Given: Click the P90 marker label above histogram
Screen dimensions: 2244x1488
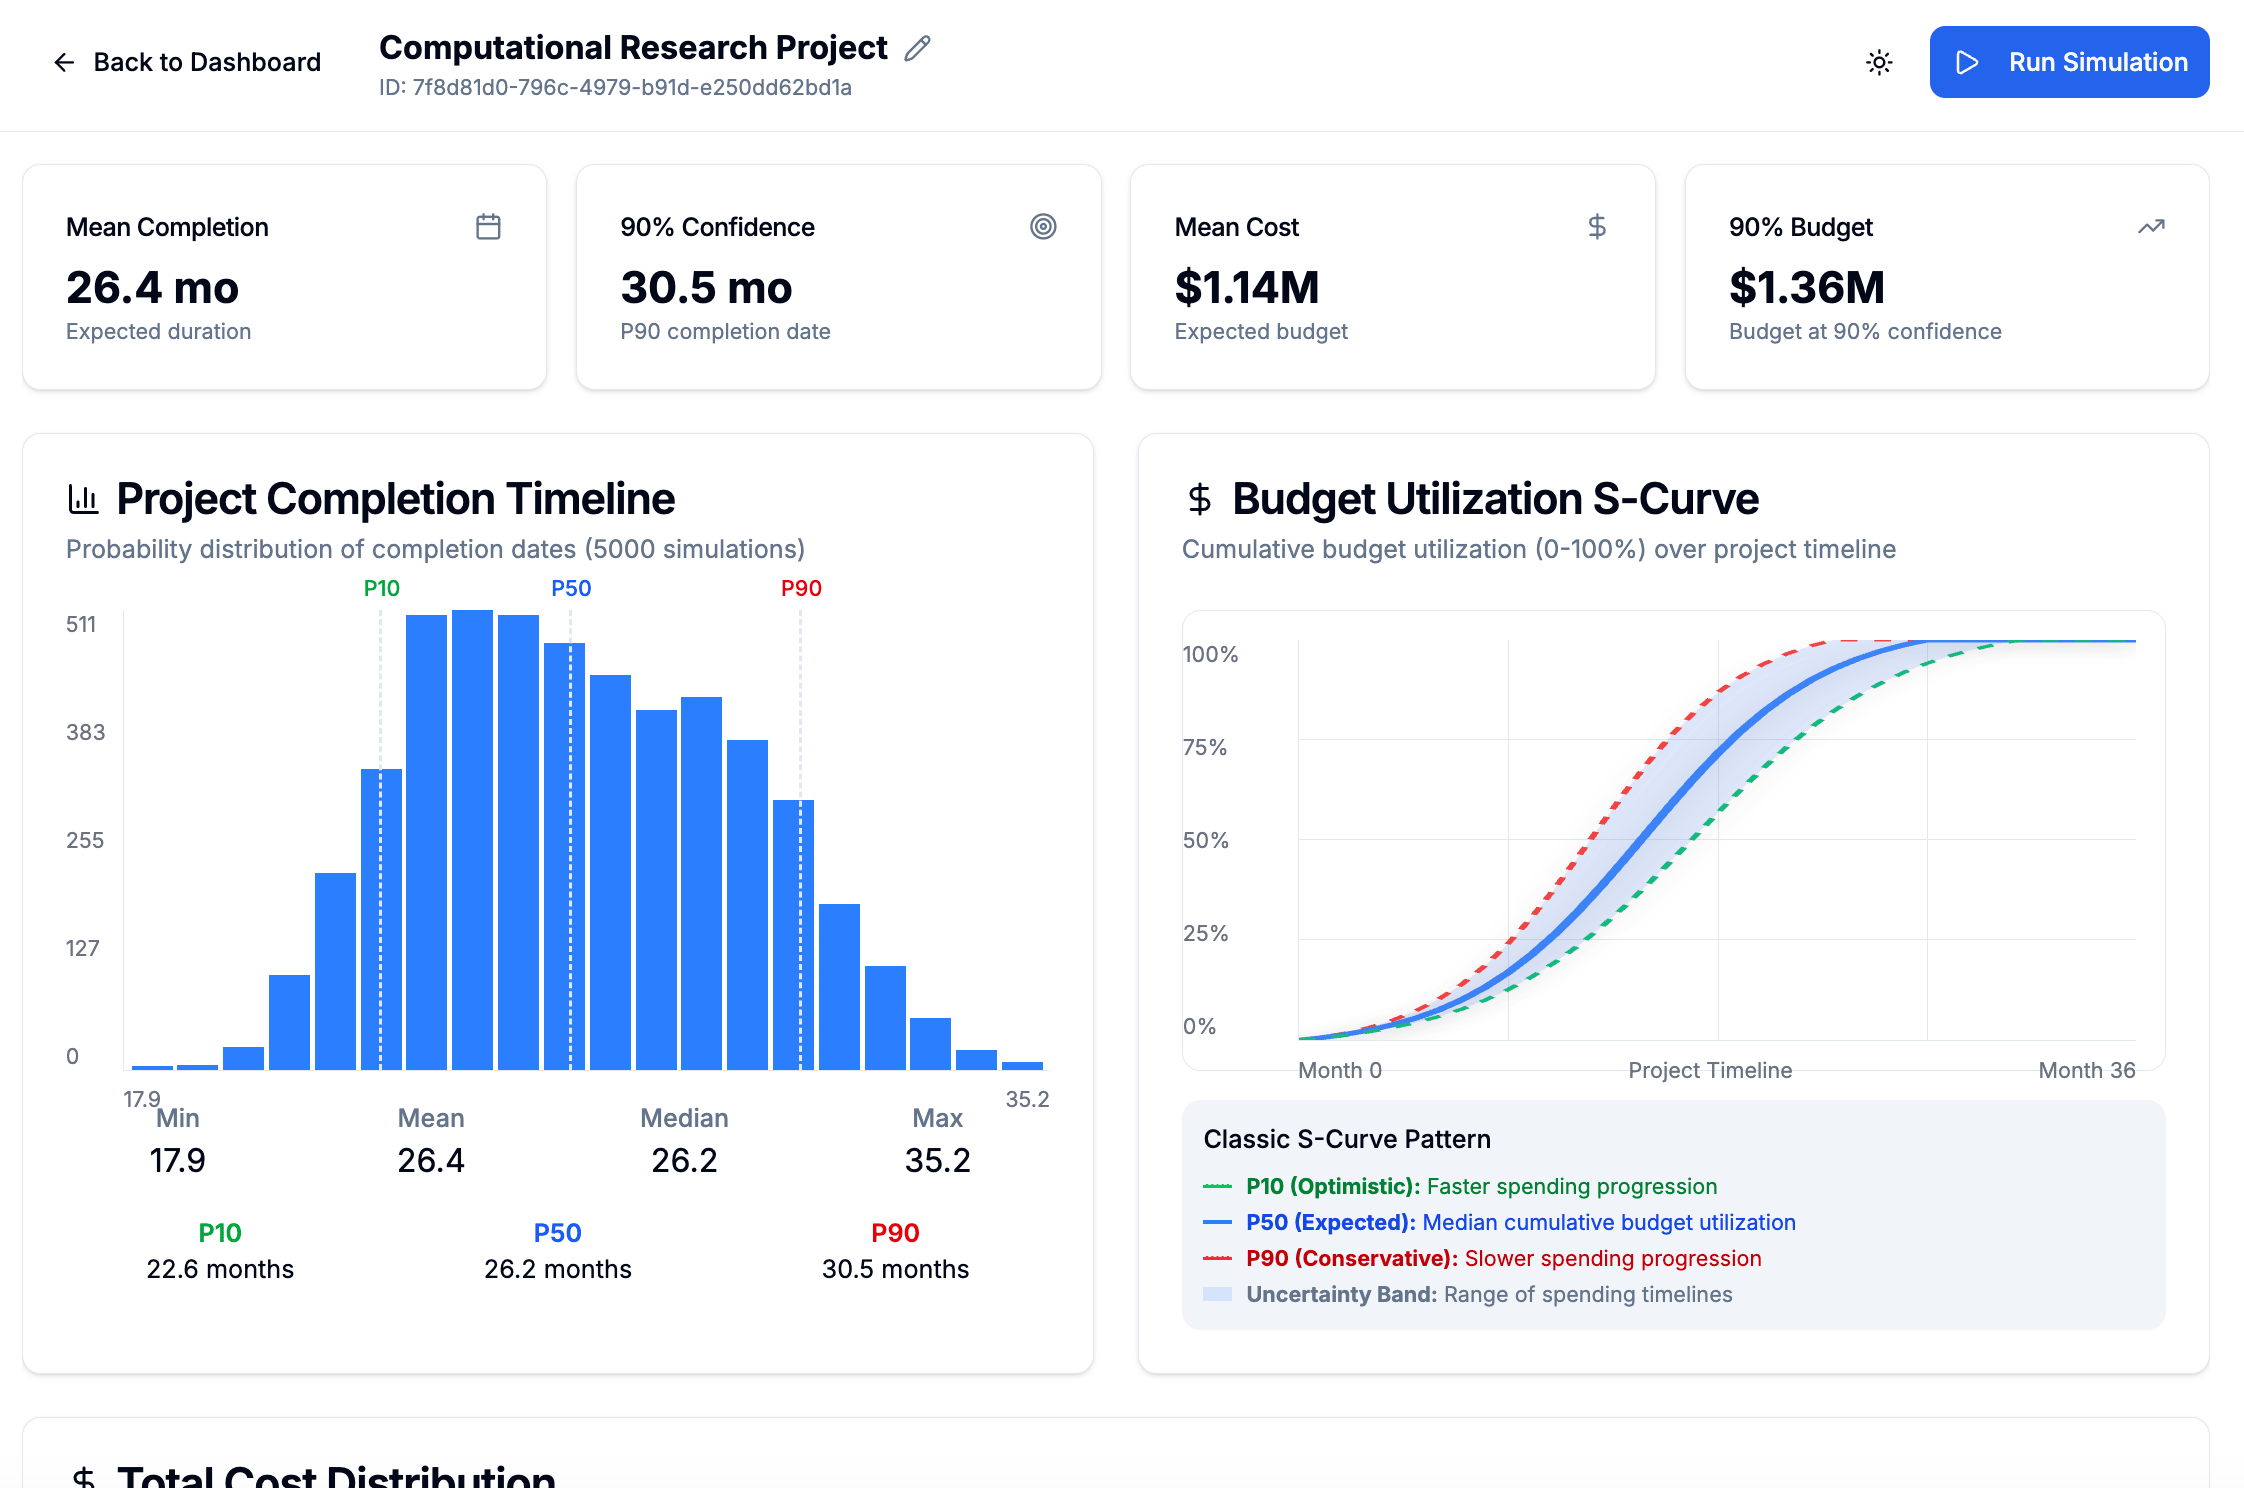Looking at the screenshot, I should pos(801,588).
